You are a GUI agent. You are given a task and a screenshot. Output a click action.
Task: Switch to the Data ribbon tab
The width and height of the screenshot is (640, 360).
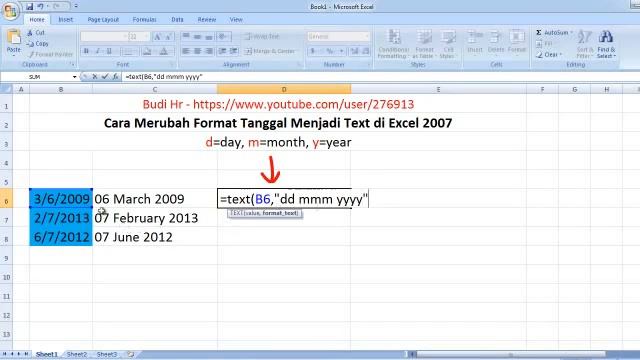(x=177, y=20)
